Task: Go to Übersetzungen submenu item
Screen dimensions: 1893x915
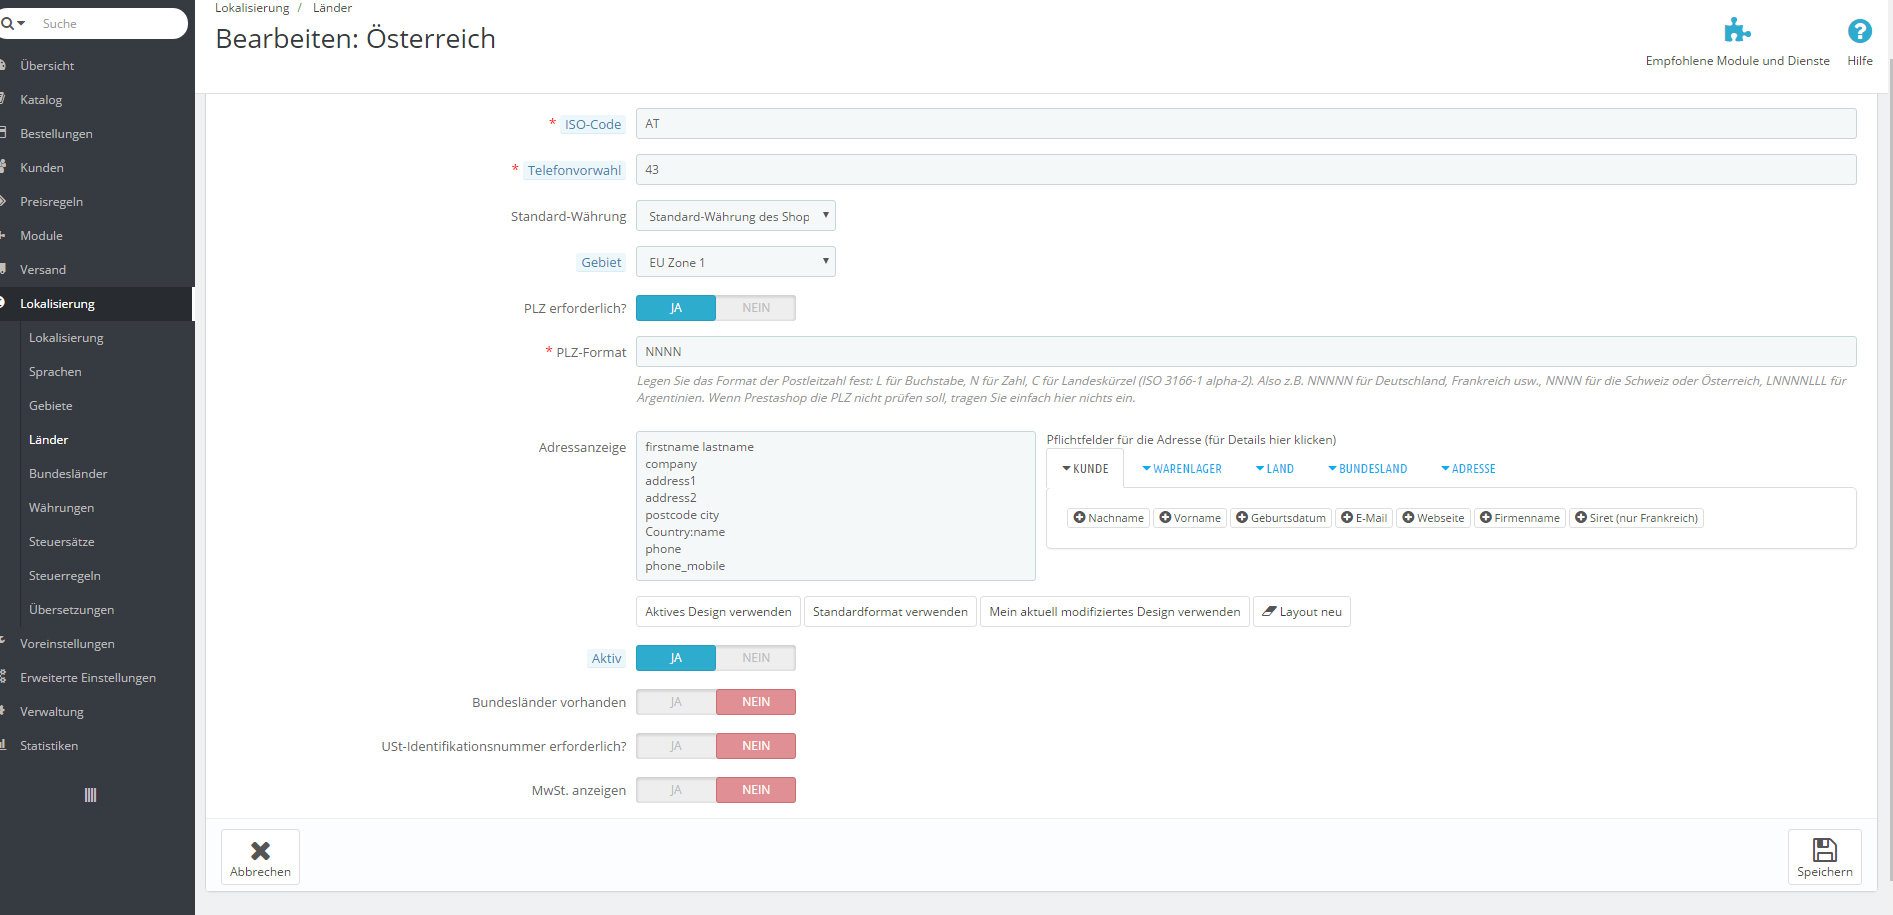Action: pos(72,610)
